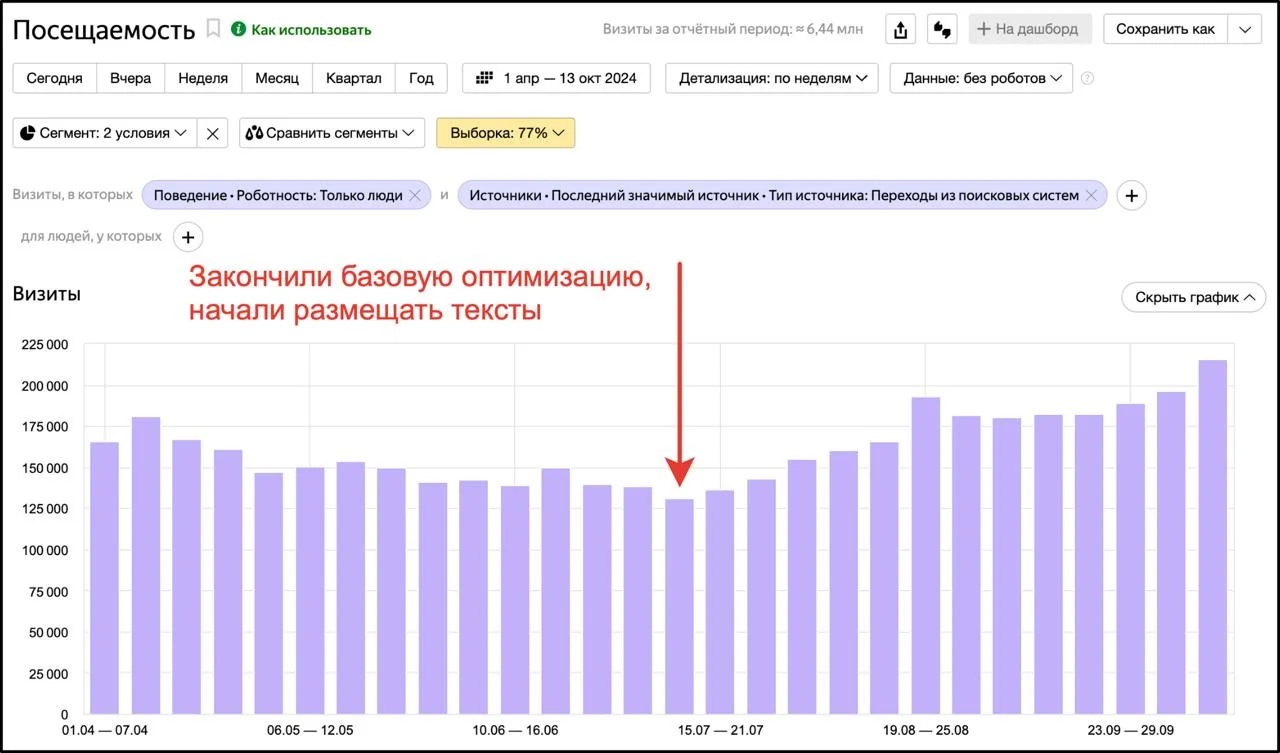The height and width of the screenshot is (753, 1280).
Task: Click the Визиты chart heading
Action: [x=47, y=294]
